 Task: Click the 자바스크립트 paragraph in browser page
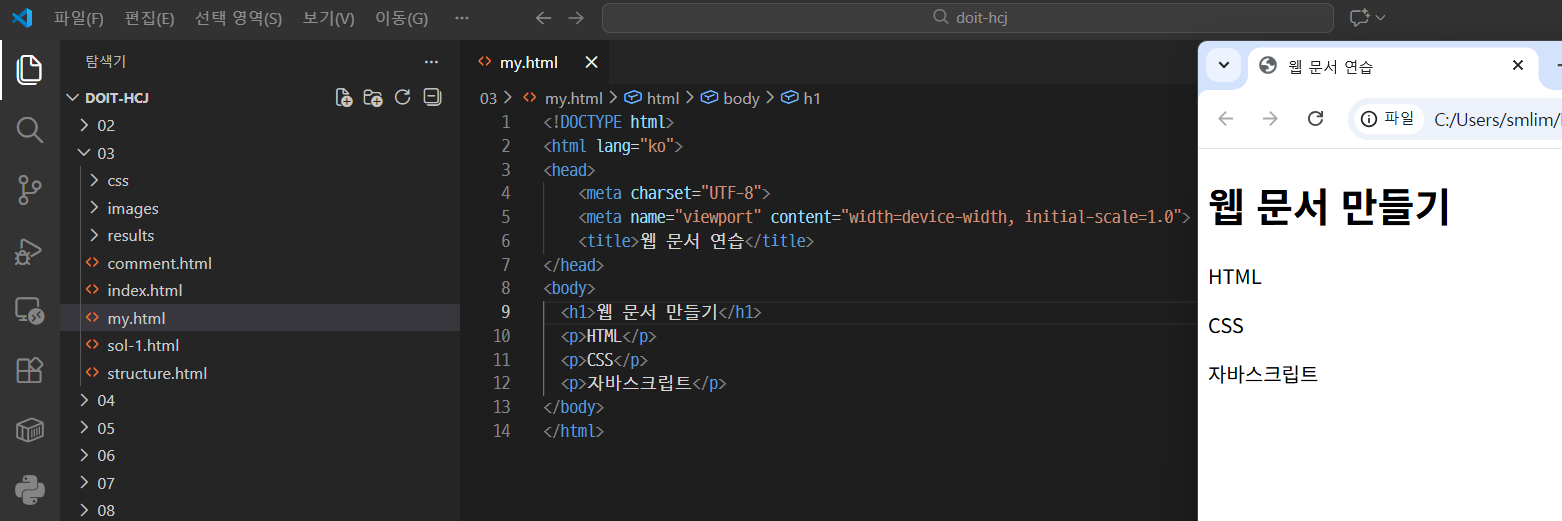click(x=1263, y=375)
